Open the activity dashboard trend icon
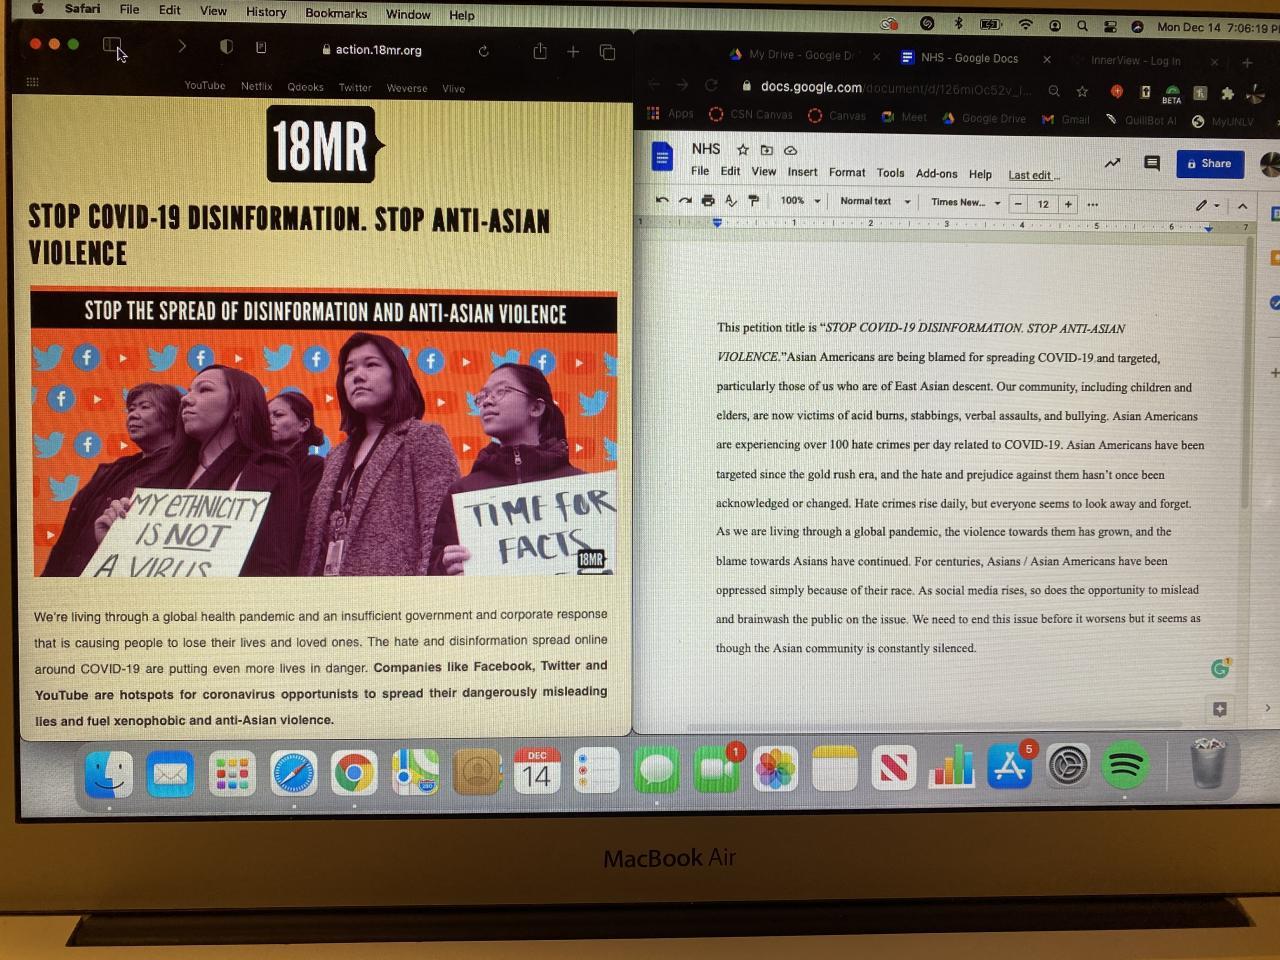 (1112, 163)
